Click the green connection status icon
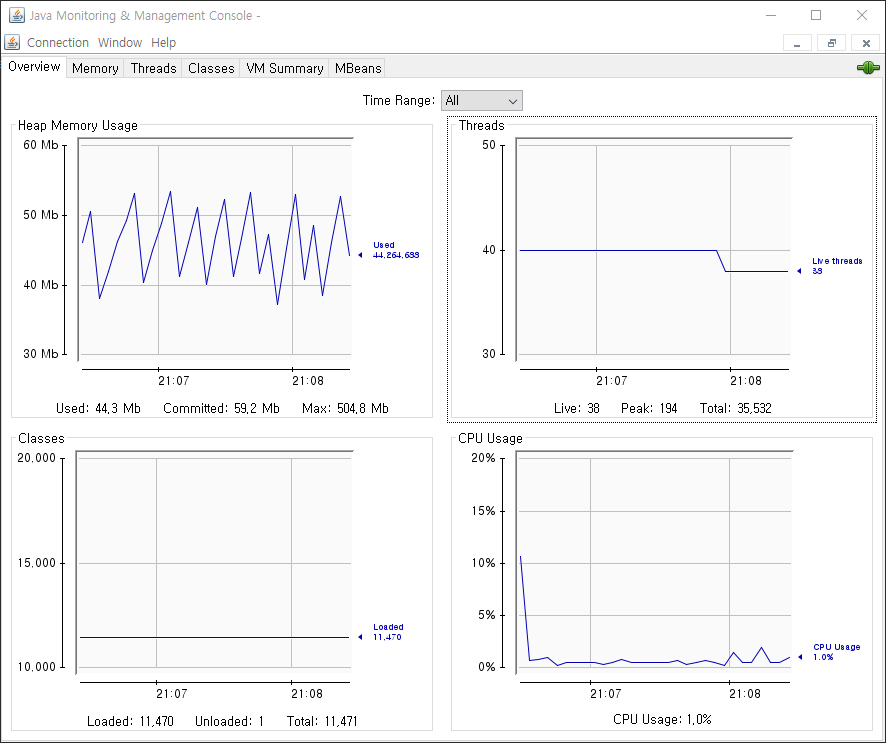Image resolution: width=886 pixels, height=743 pixels. 868,68
